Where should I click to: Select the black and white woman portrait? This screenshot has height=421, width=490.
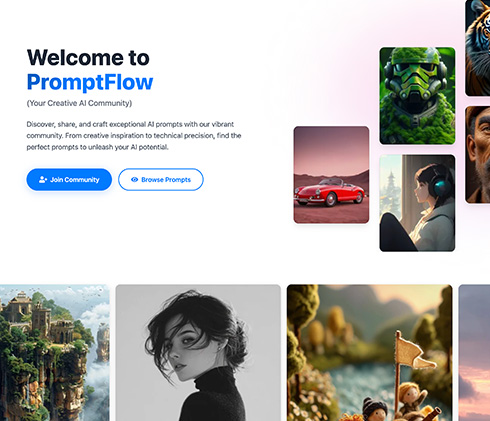[198, 353]
